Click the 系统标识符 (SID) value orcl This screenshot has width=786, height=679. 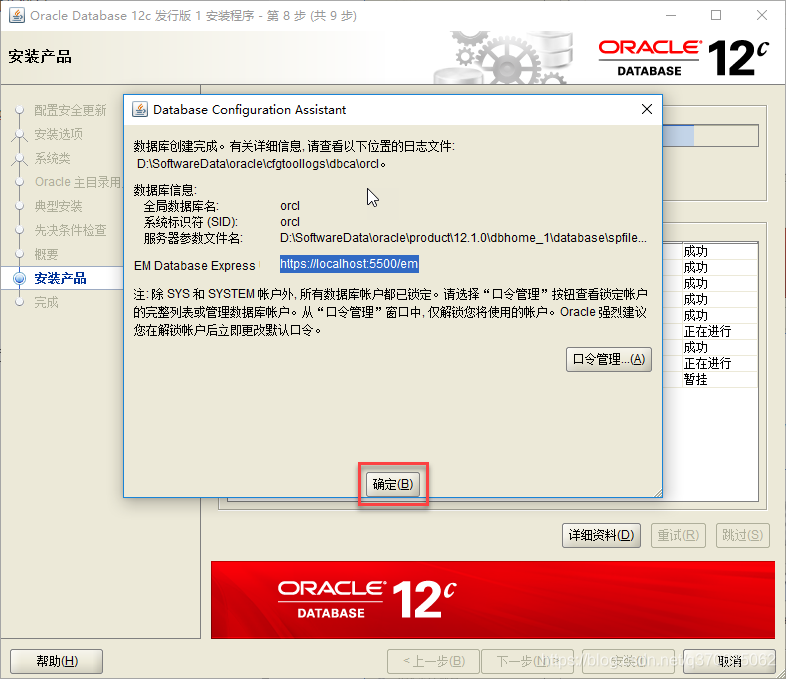(290, 222)
